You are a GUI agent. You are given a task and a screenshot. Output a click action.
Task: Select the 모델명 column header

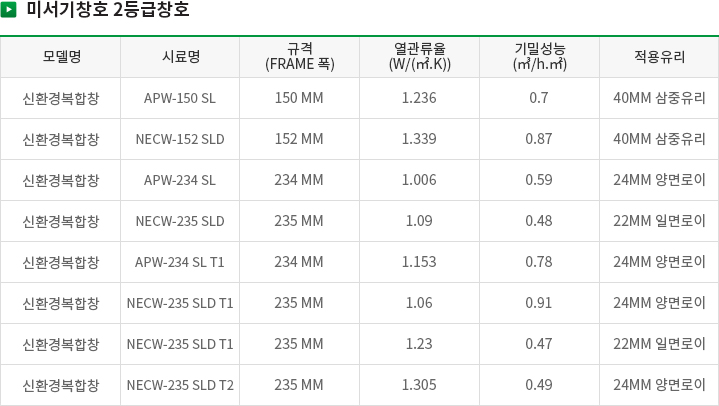pyautogui.click(x=61, y=57)
